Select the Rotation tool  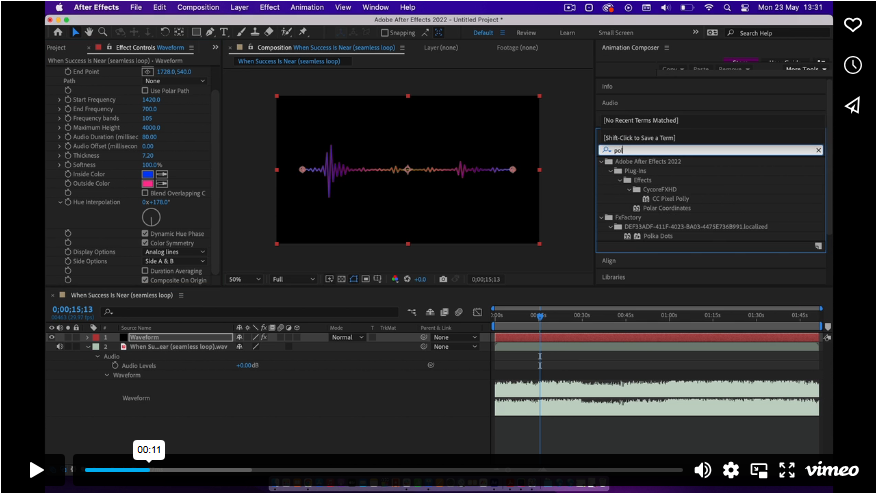[165, 32]
